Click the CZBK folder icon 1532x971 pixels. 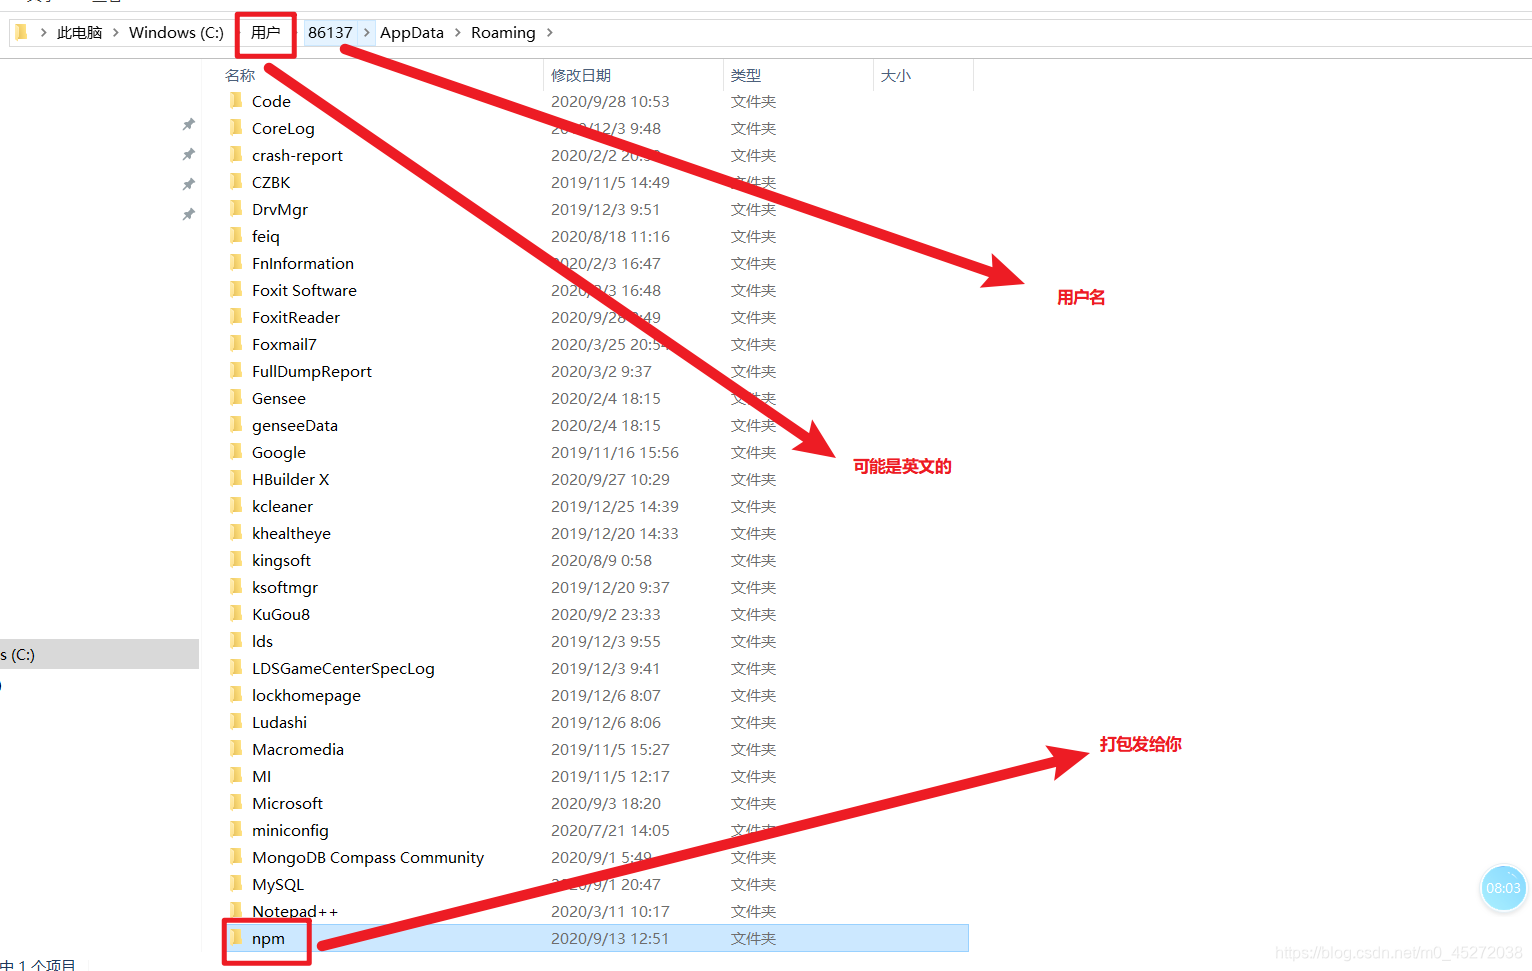pyautogui.click(x=236, y=181)
